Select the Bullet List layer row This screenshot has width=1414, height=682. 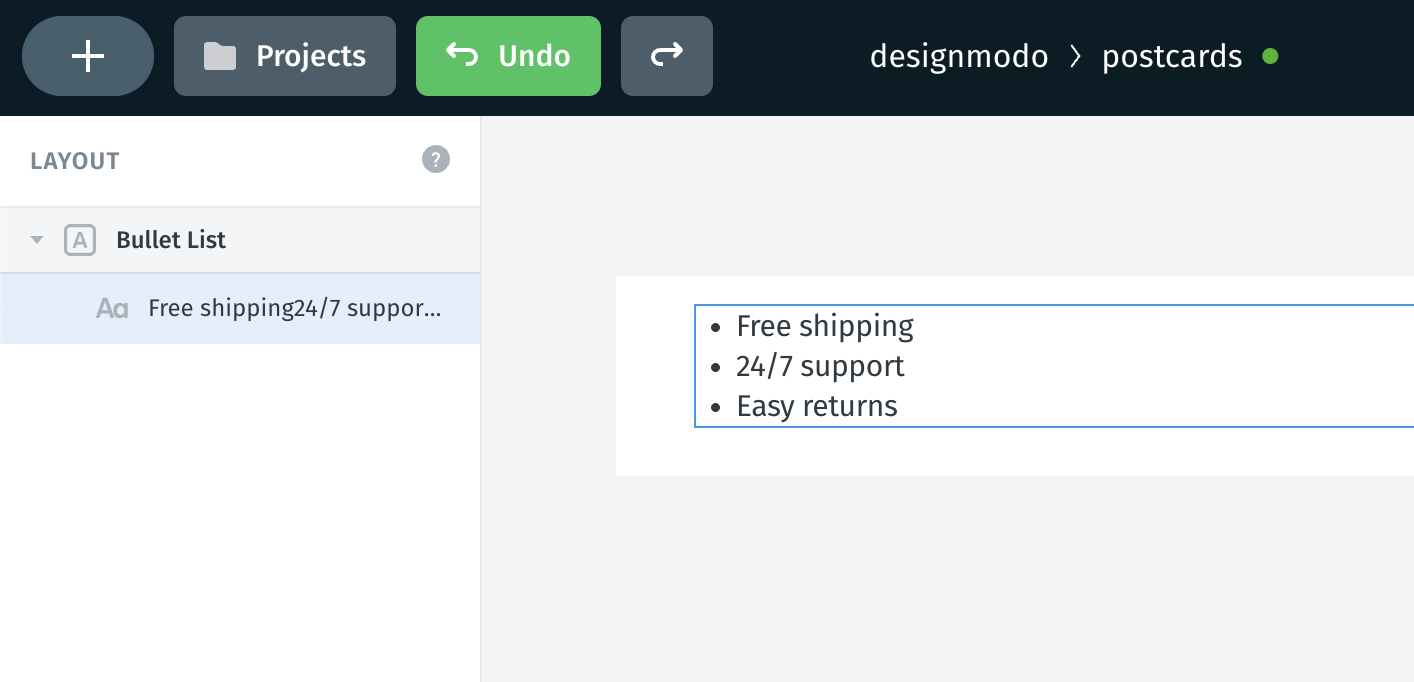(x=240, y=240)
